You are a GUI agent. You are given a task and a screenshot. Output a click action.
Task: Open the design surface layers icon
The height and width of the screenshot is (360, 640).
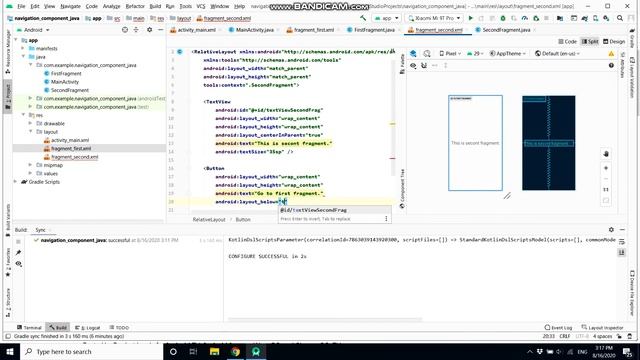click(413, 53)
